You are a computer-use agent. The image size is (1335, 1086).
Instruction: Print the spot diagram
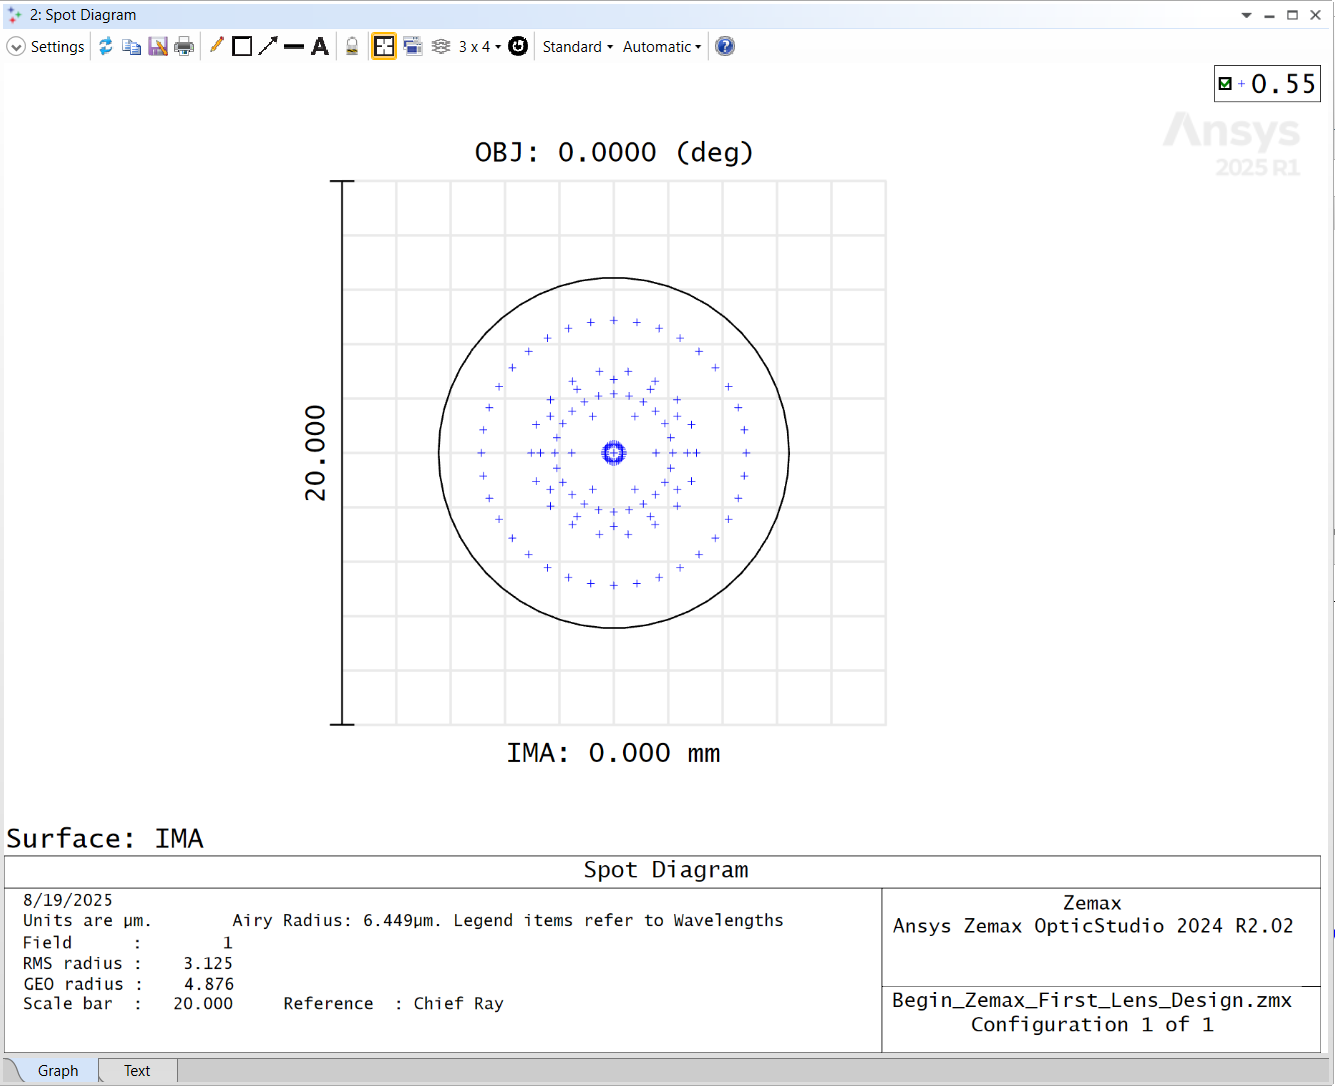point(184,46)
